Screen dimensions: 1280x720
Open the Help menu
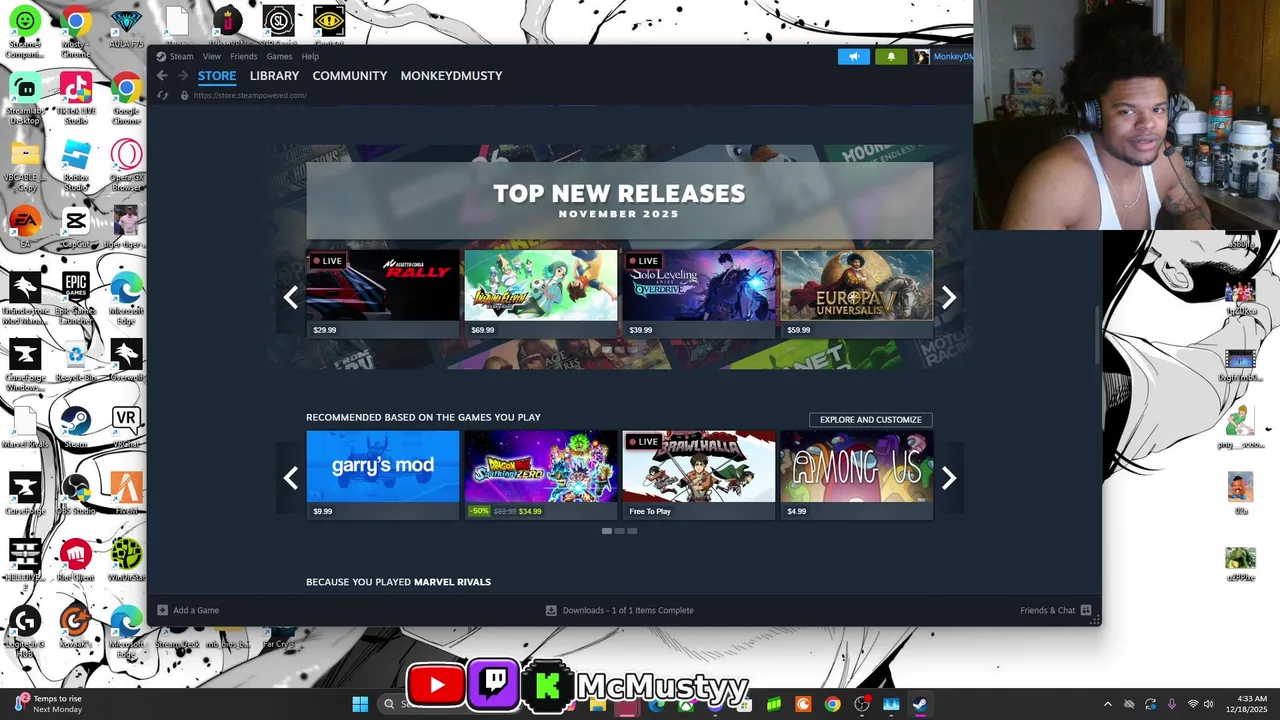pos(310,57)
